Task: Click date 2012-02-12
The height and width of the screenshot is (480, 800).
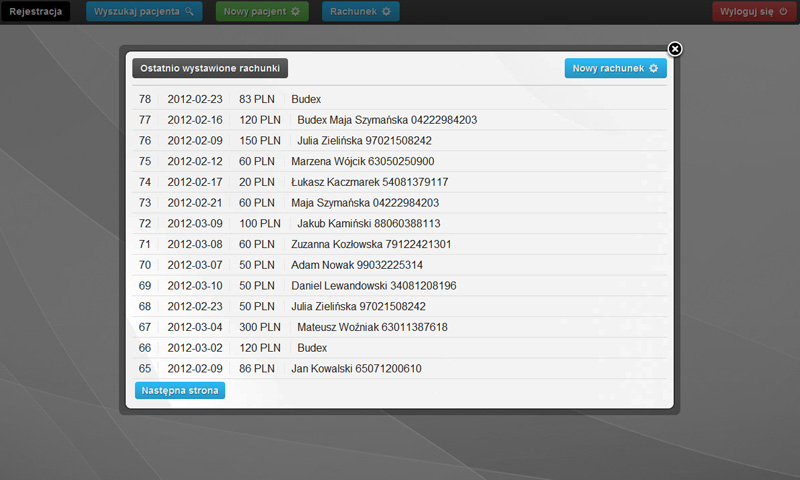Action: point(195,161)
